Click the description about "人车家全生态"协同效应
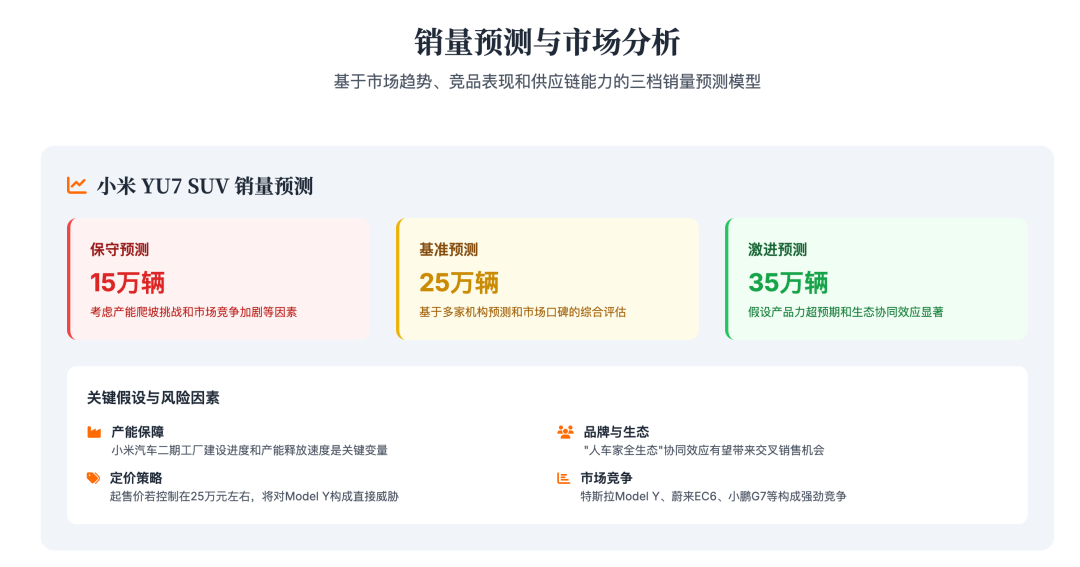 coord(704,451)
